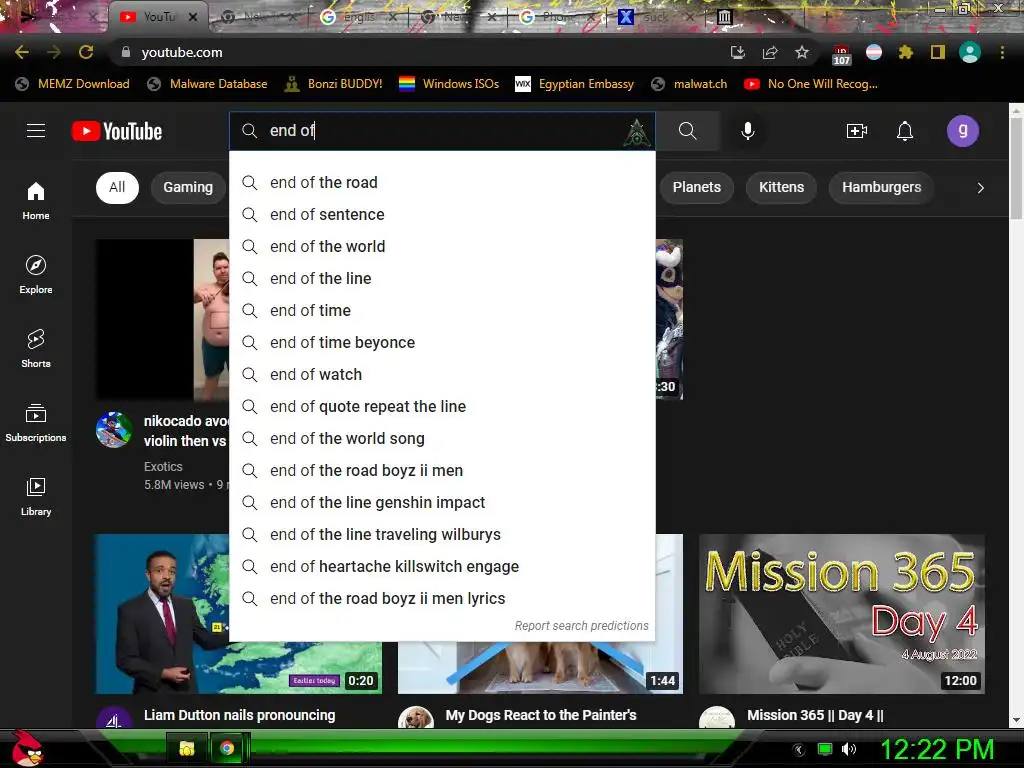Open Chrome three-dot menu
Viewport: 1024px width, 768px height.
[x=1002, y=52]
